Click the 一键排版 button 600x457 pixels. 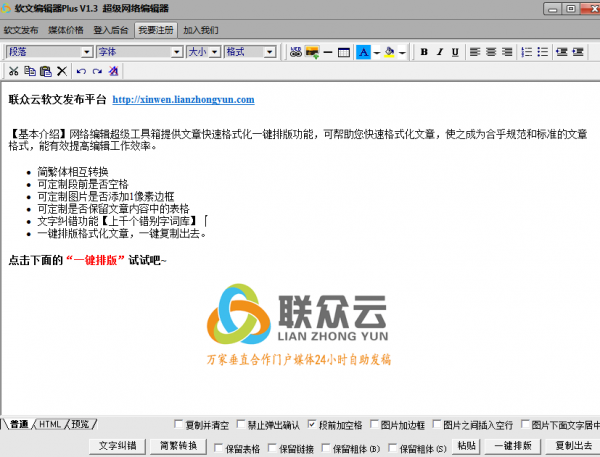click(513, 446)
